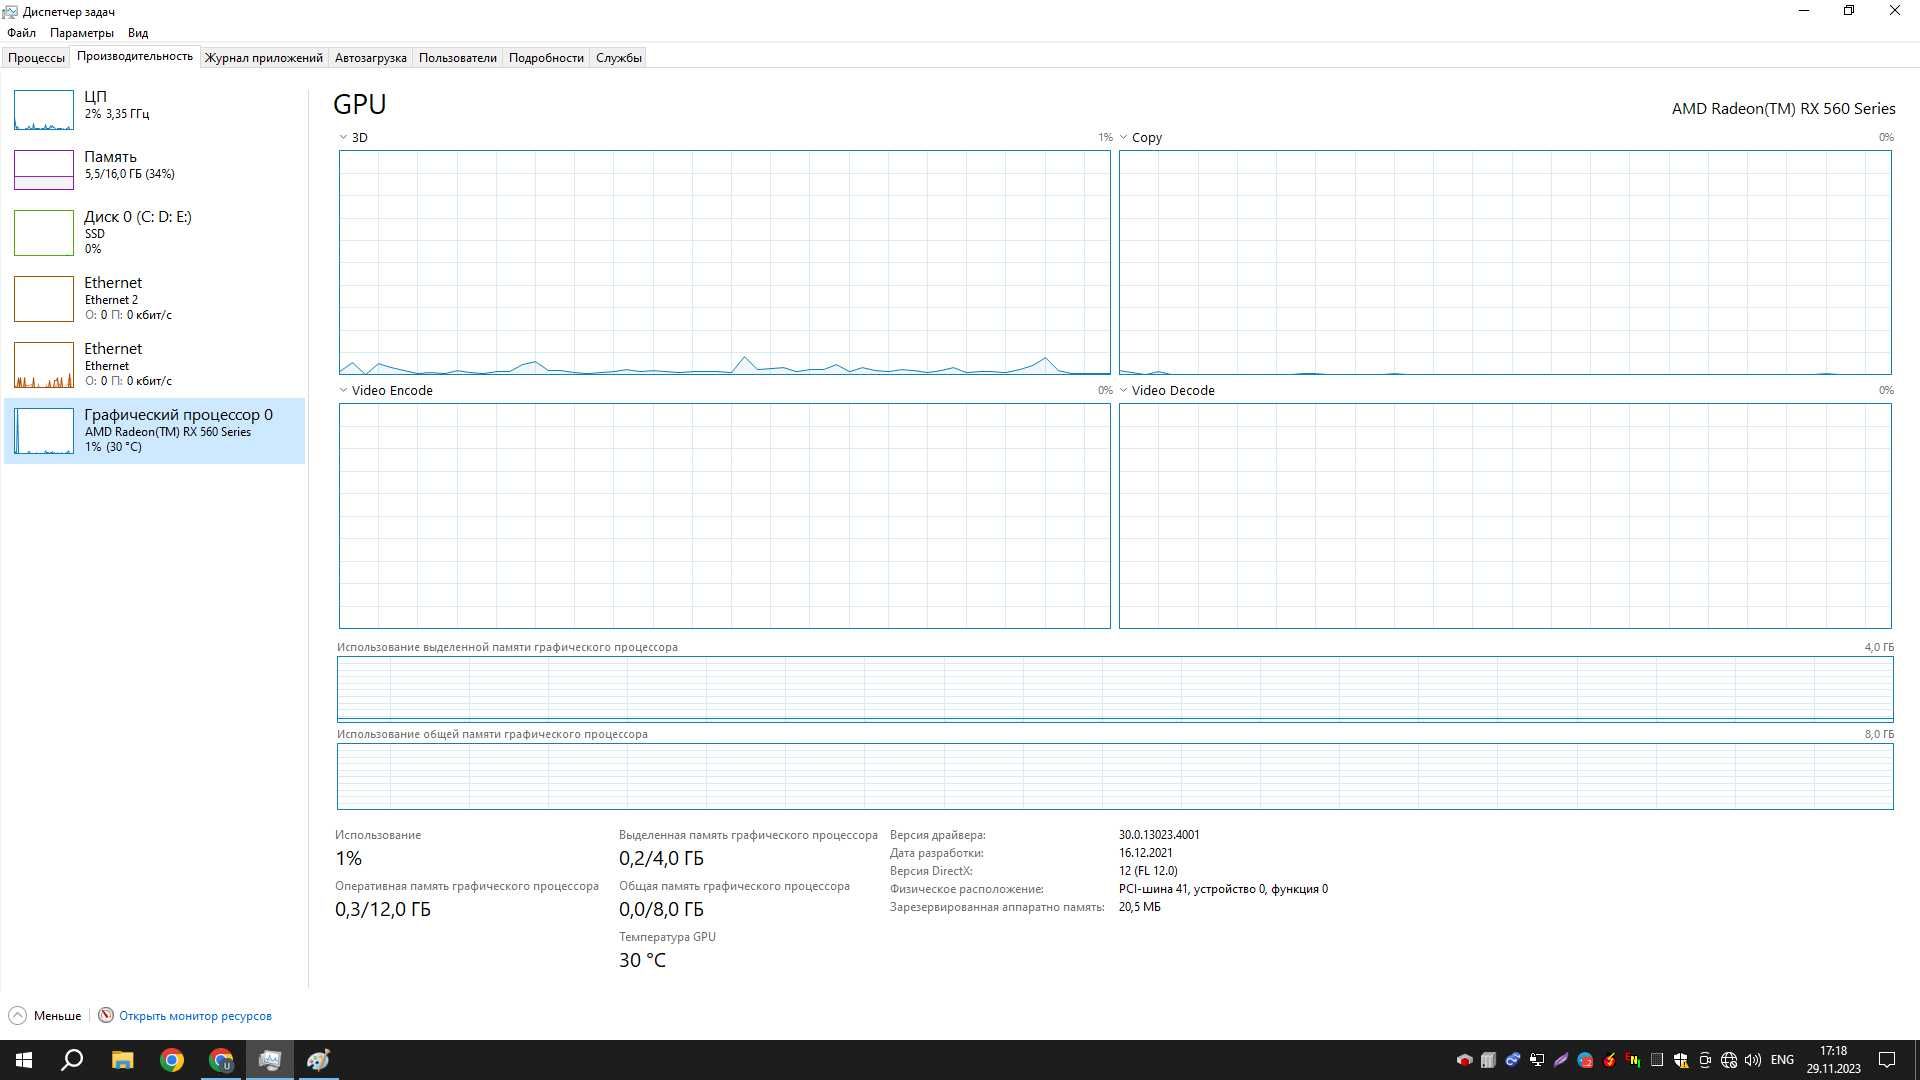Viewport: 1920px width, 1080px height.
Task: Click the DirectX version 12 (FL 12.0)
Action: click(1148, 871)
